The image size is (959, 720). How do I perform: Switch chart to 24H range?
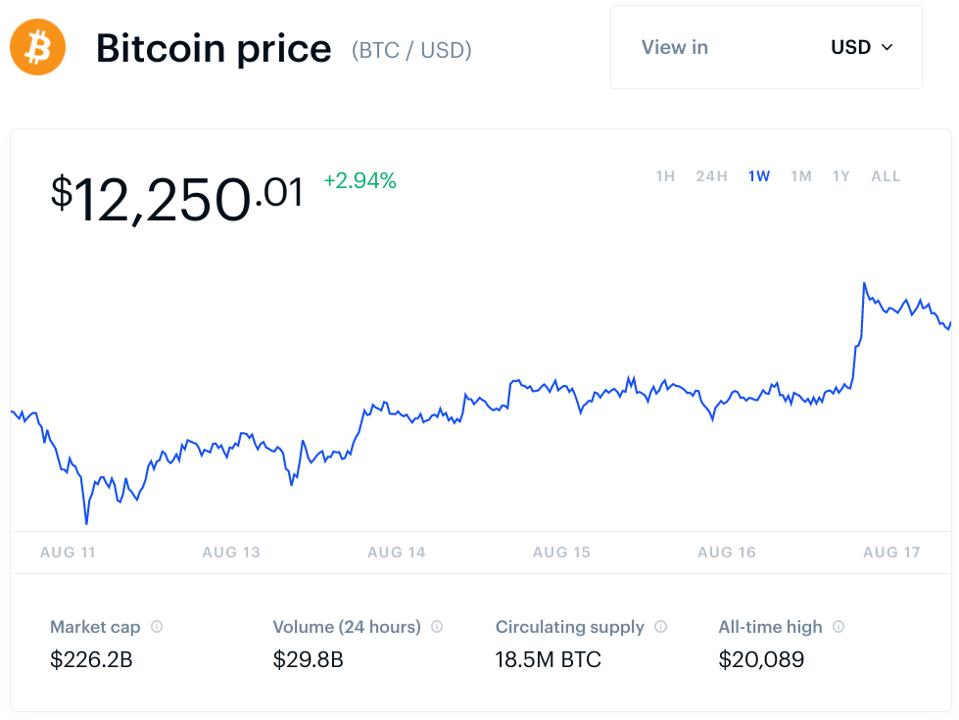711,176
